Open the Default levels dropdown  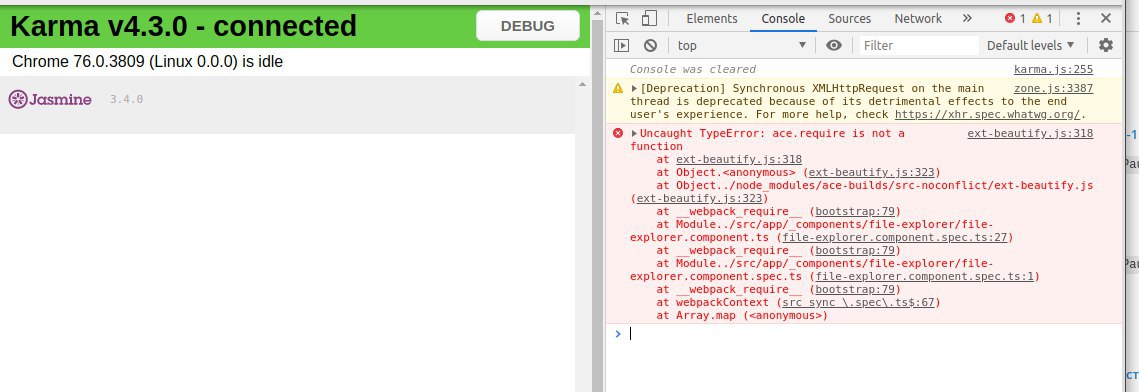pos(1030,45)
